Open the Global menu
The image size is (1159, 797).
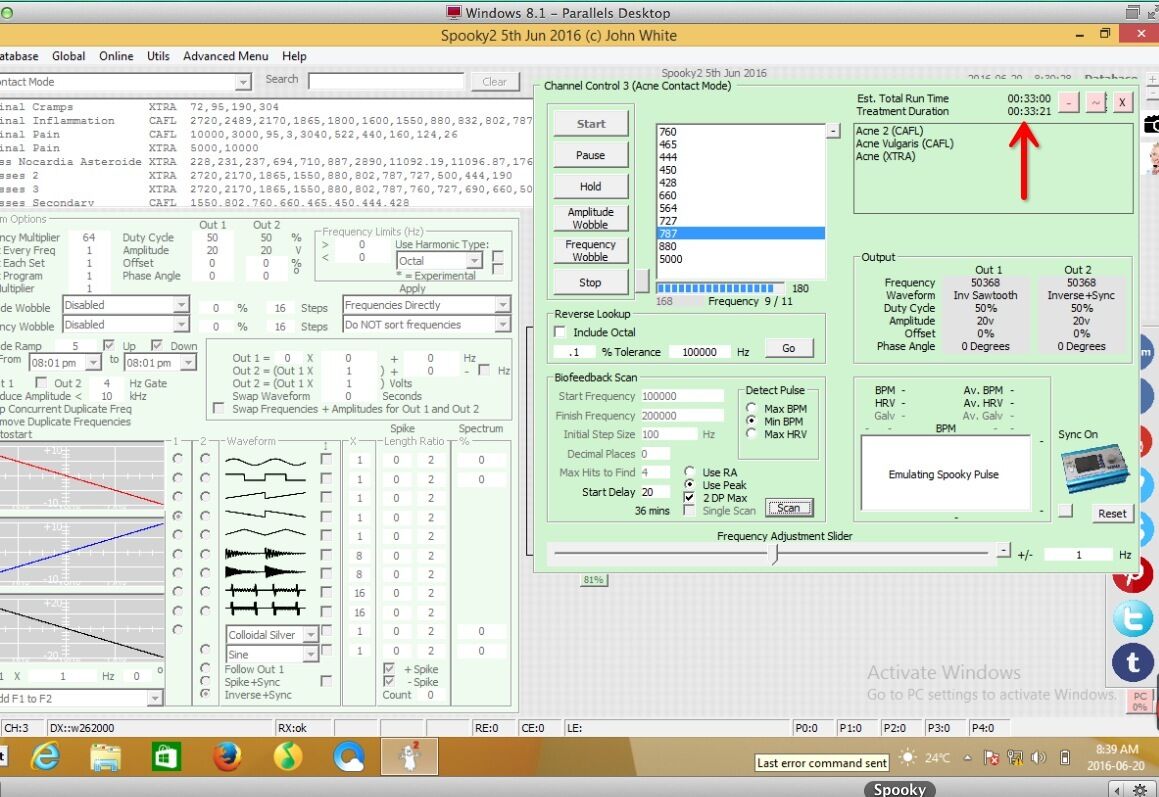[x=68, y=56]
